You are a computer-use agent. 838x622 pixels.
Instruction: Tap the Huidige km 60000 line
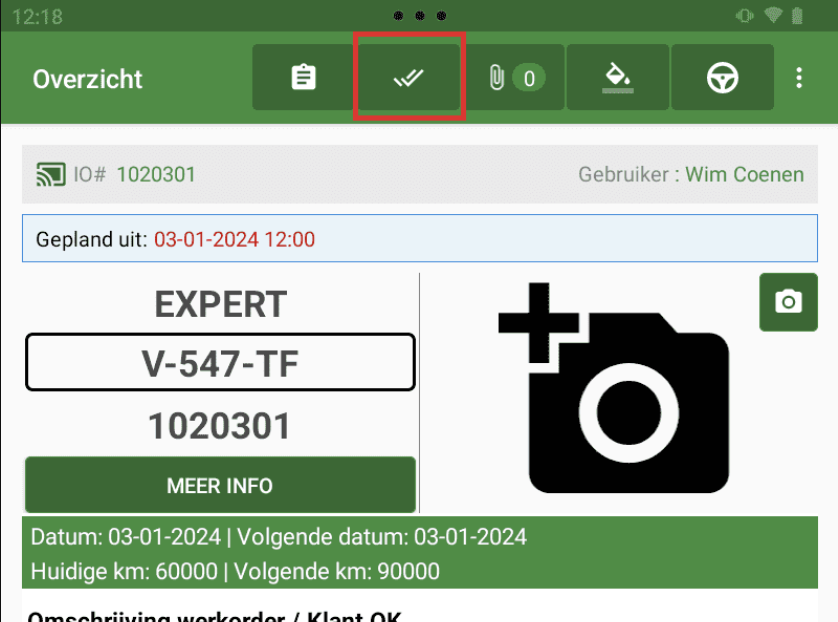click(x=235, y=571)
